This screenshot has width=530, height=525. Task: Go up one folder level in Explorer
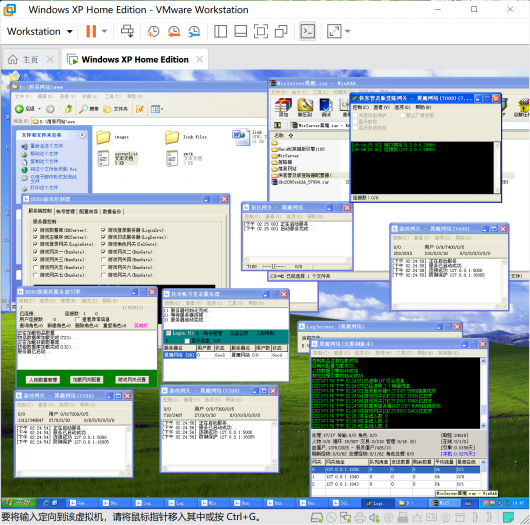tap(69, 109)
